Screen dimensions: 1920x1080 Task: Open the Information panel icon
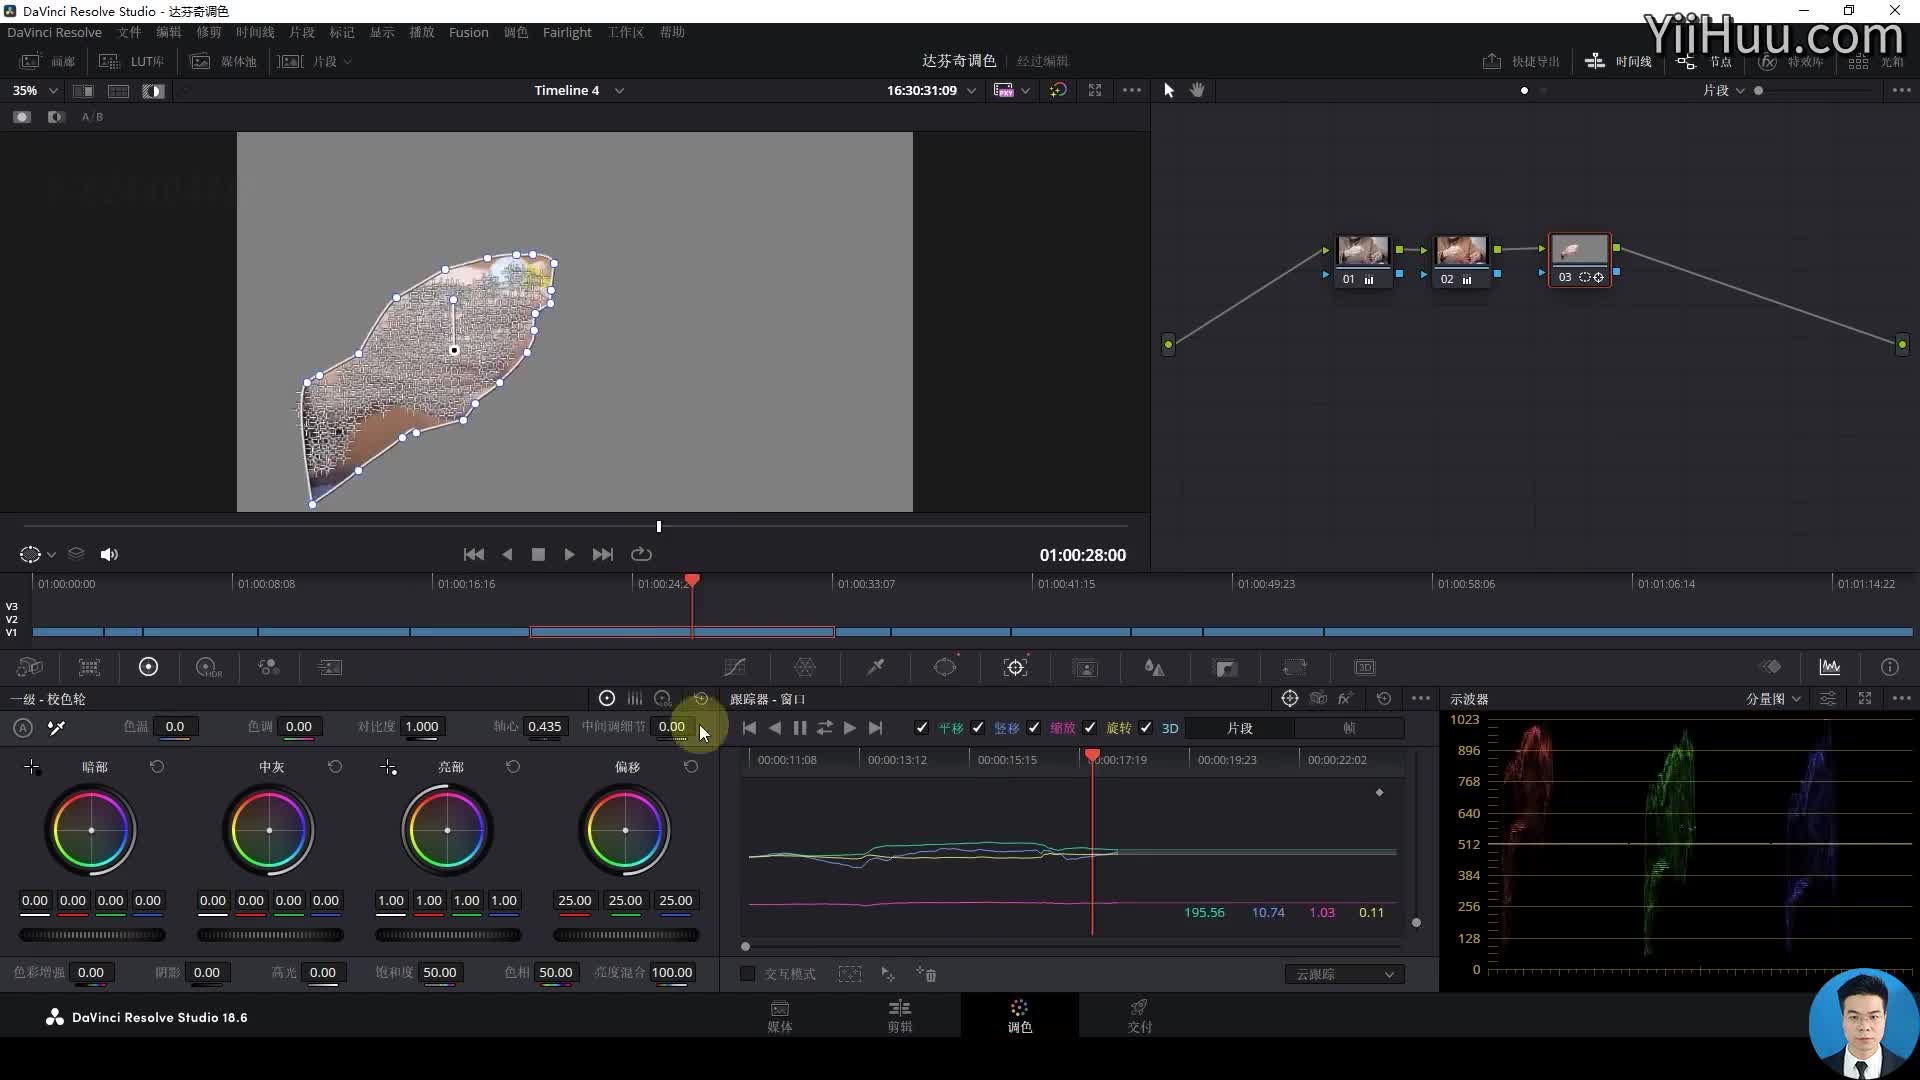[x=1889, y=667]
